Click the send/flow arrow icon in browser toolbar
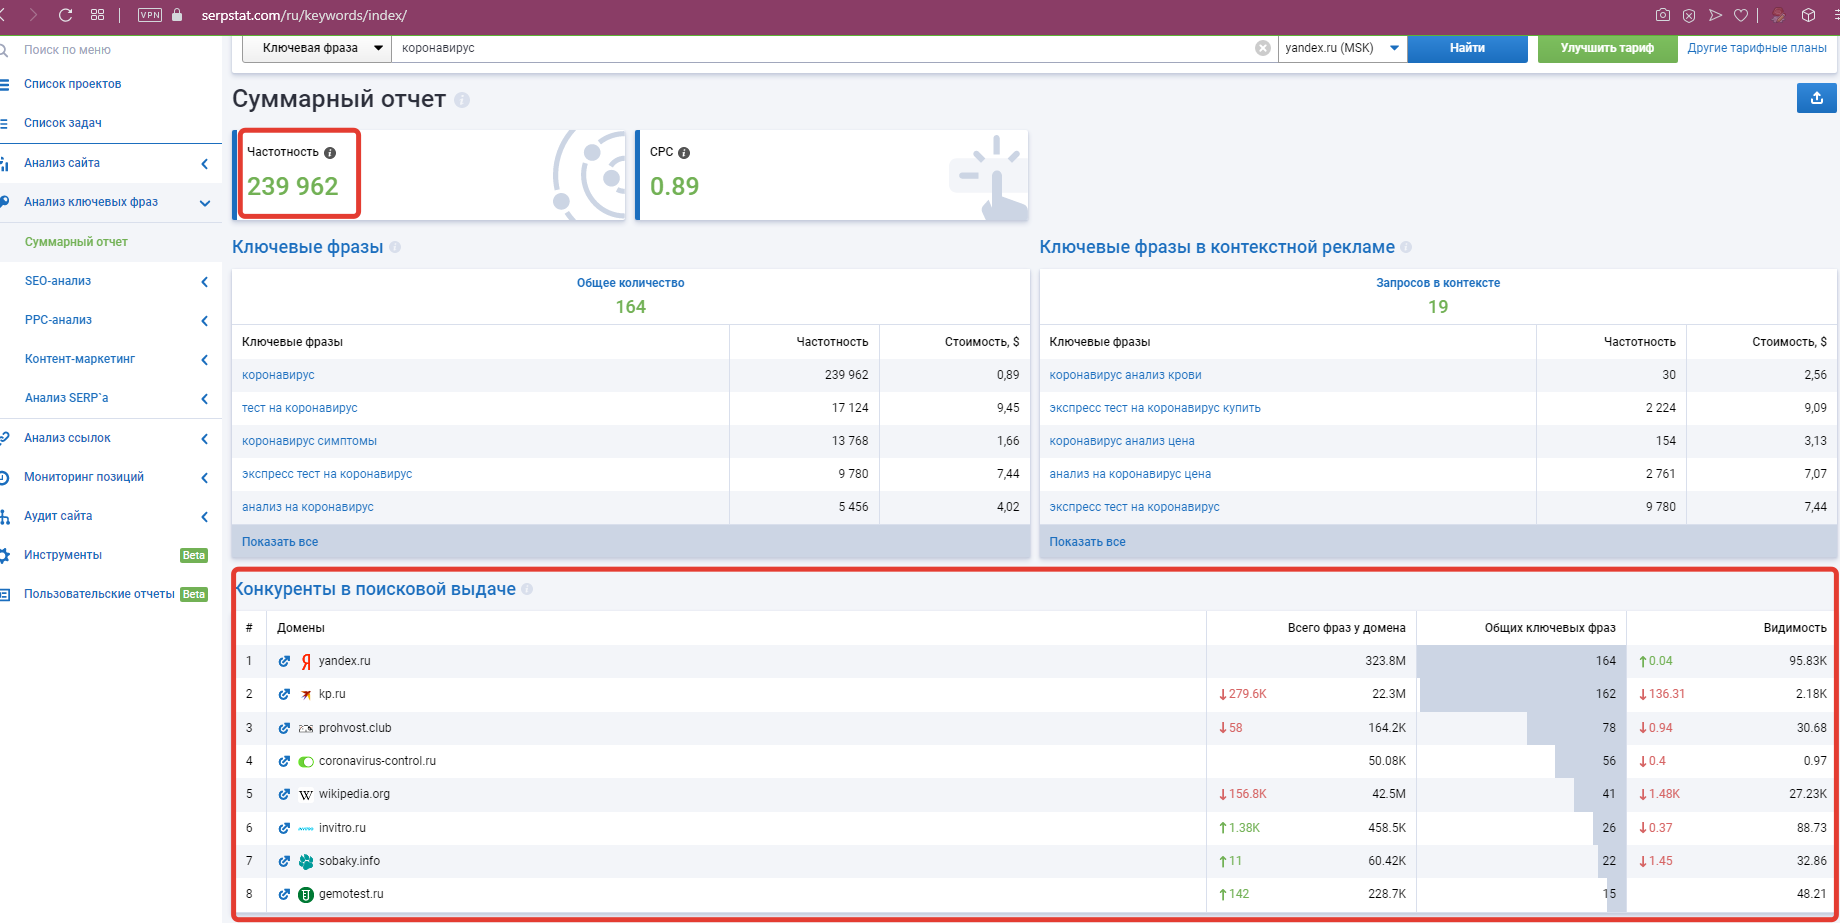Viewport: 1840px width, 923px height. pos(1715,15)
